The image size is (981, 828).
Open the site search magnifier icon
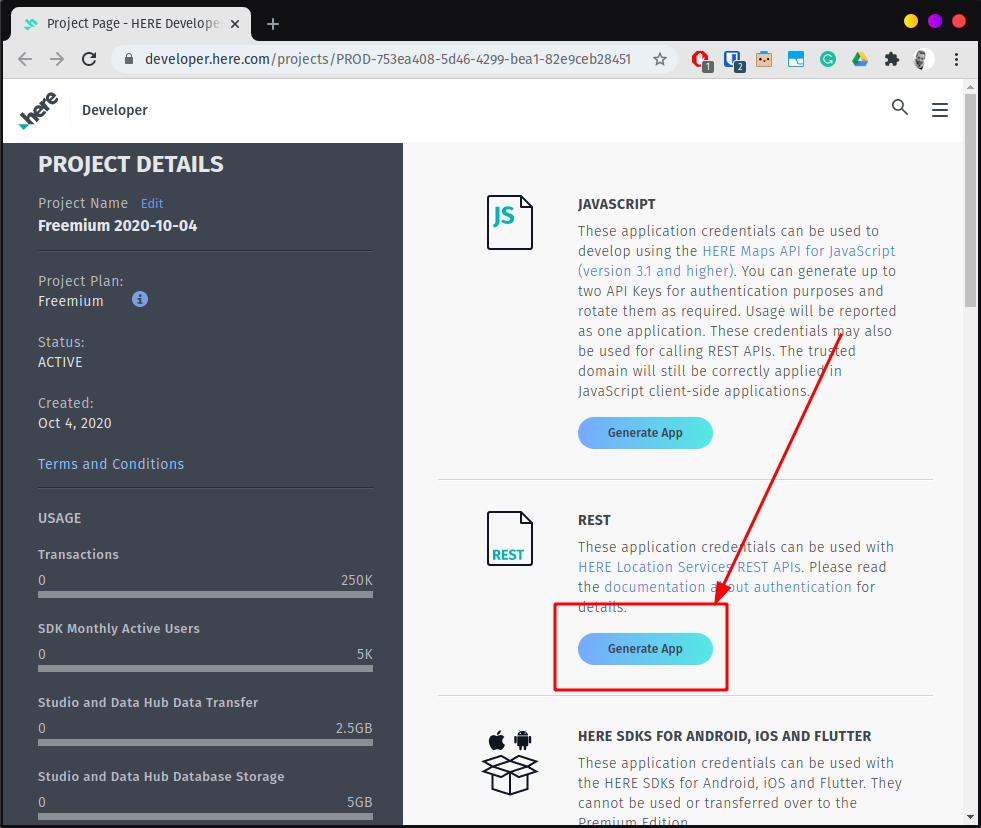899,107
